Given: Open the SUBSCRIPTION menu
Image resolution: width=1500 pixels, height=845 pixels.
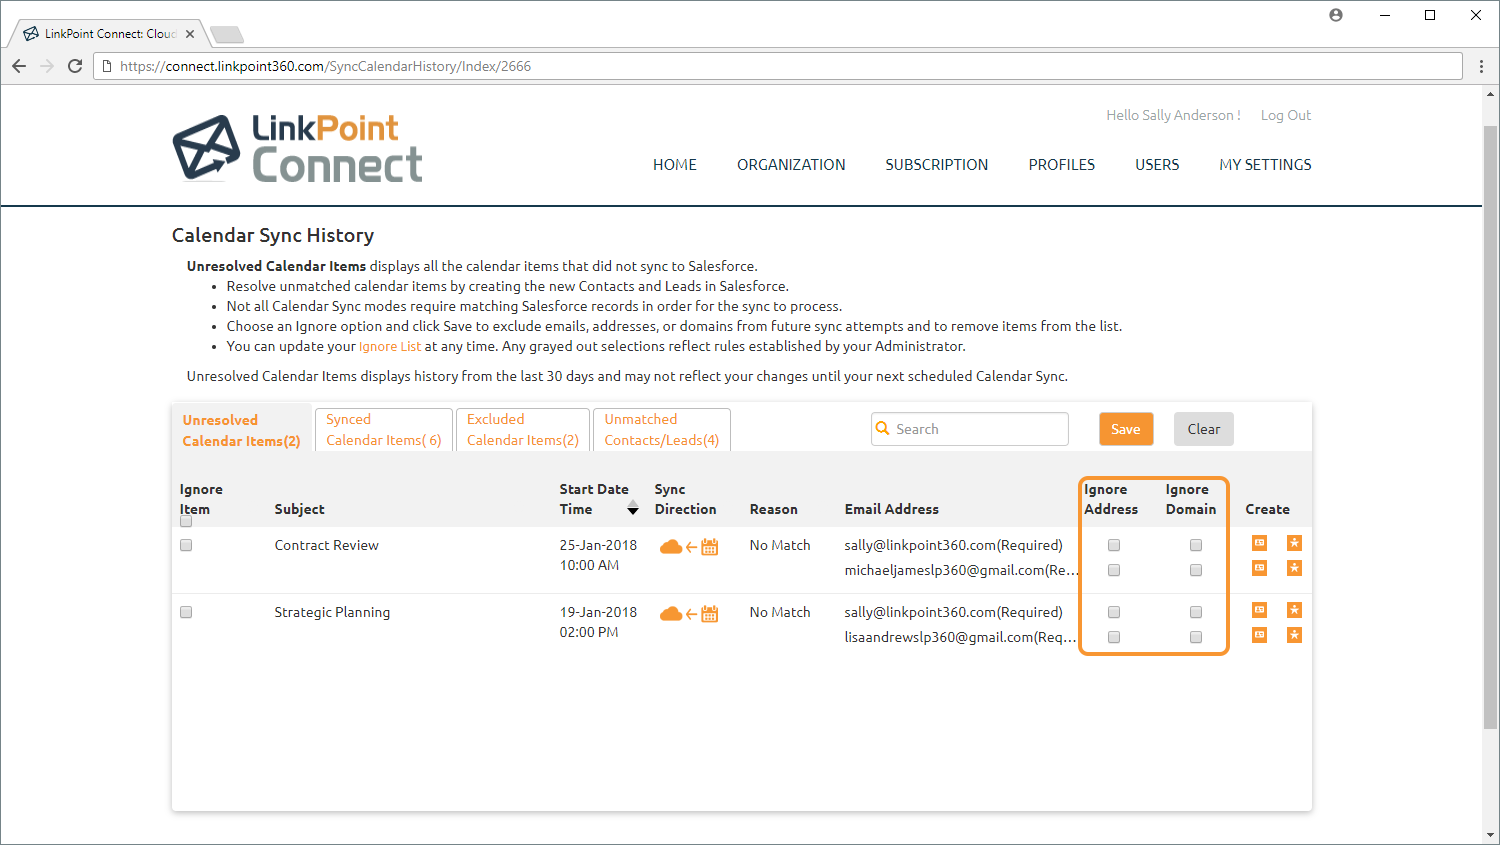Looking at the screenshot, I should click(937, 165).
